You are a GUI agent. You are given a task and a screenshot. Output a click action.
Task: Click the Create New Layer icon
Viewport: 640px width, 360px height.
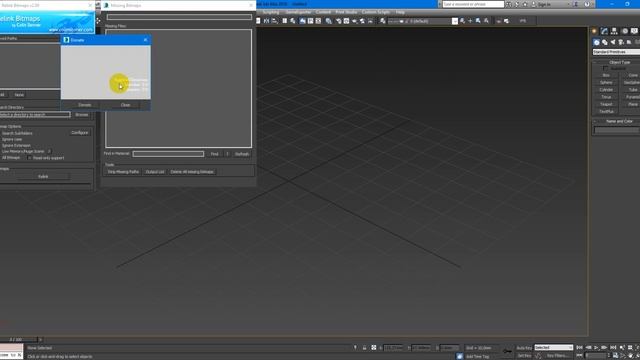click(x=462, y=21)
